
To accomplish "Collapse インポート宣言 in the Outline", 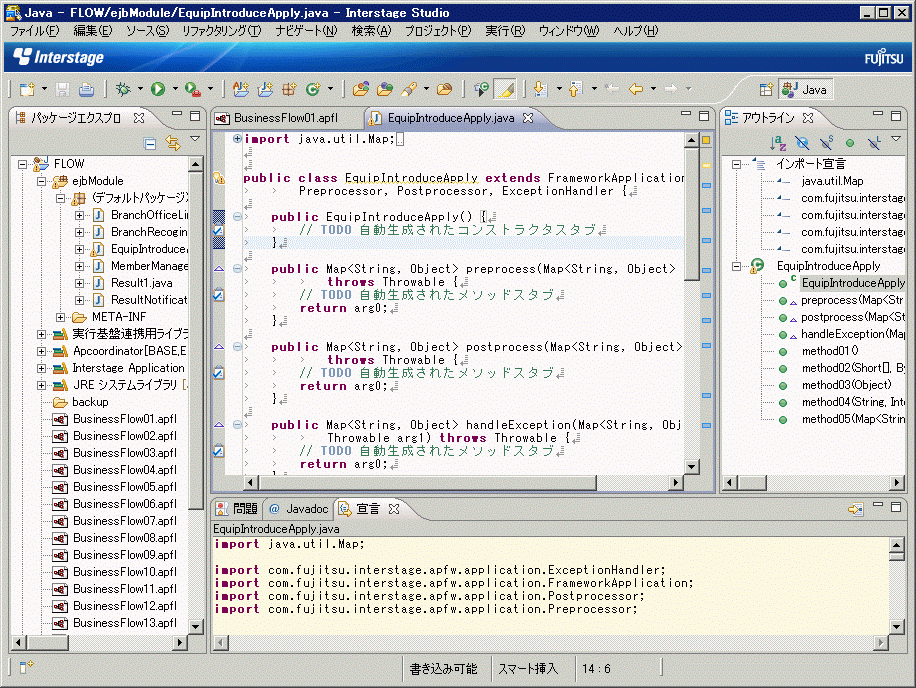I will (737, 165).
